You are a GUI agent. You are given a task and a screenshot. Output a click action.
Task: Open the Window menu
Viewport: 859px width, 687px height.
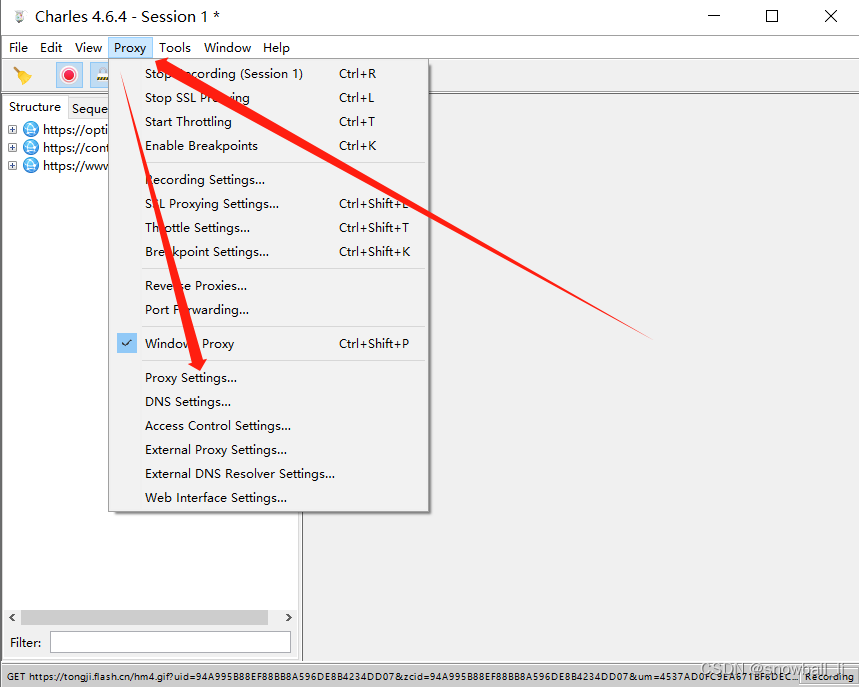[227, 48]
